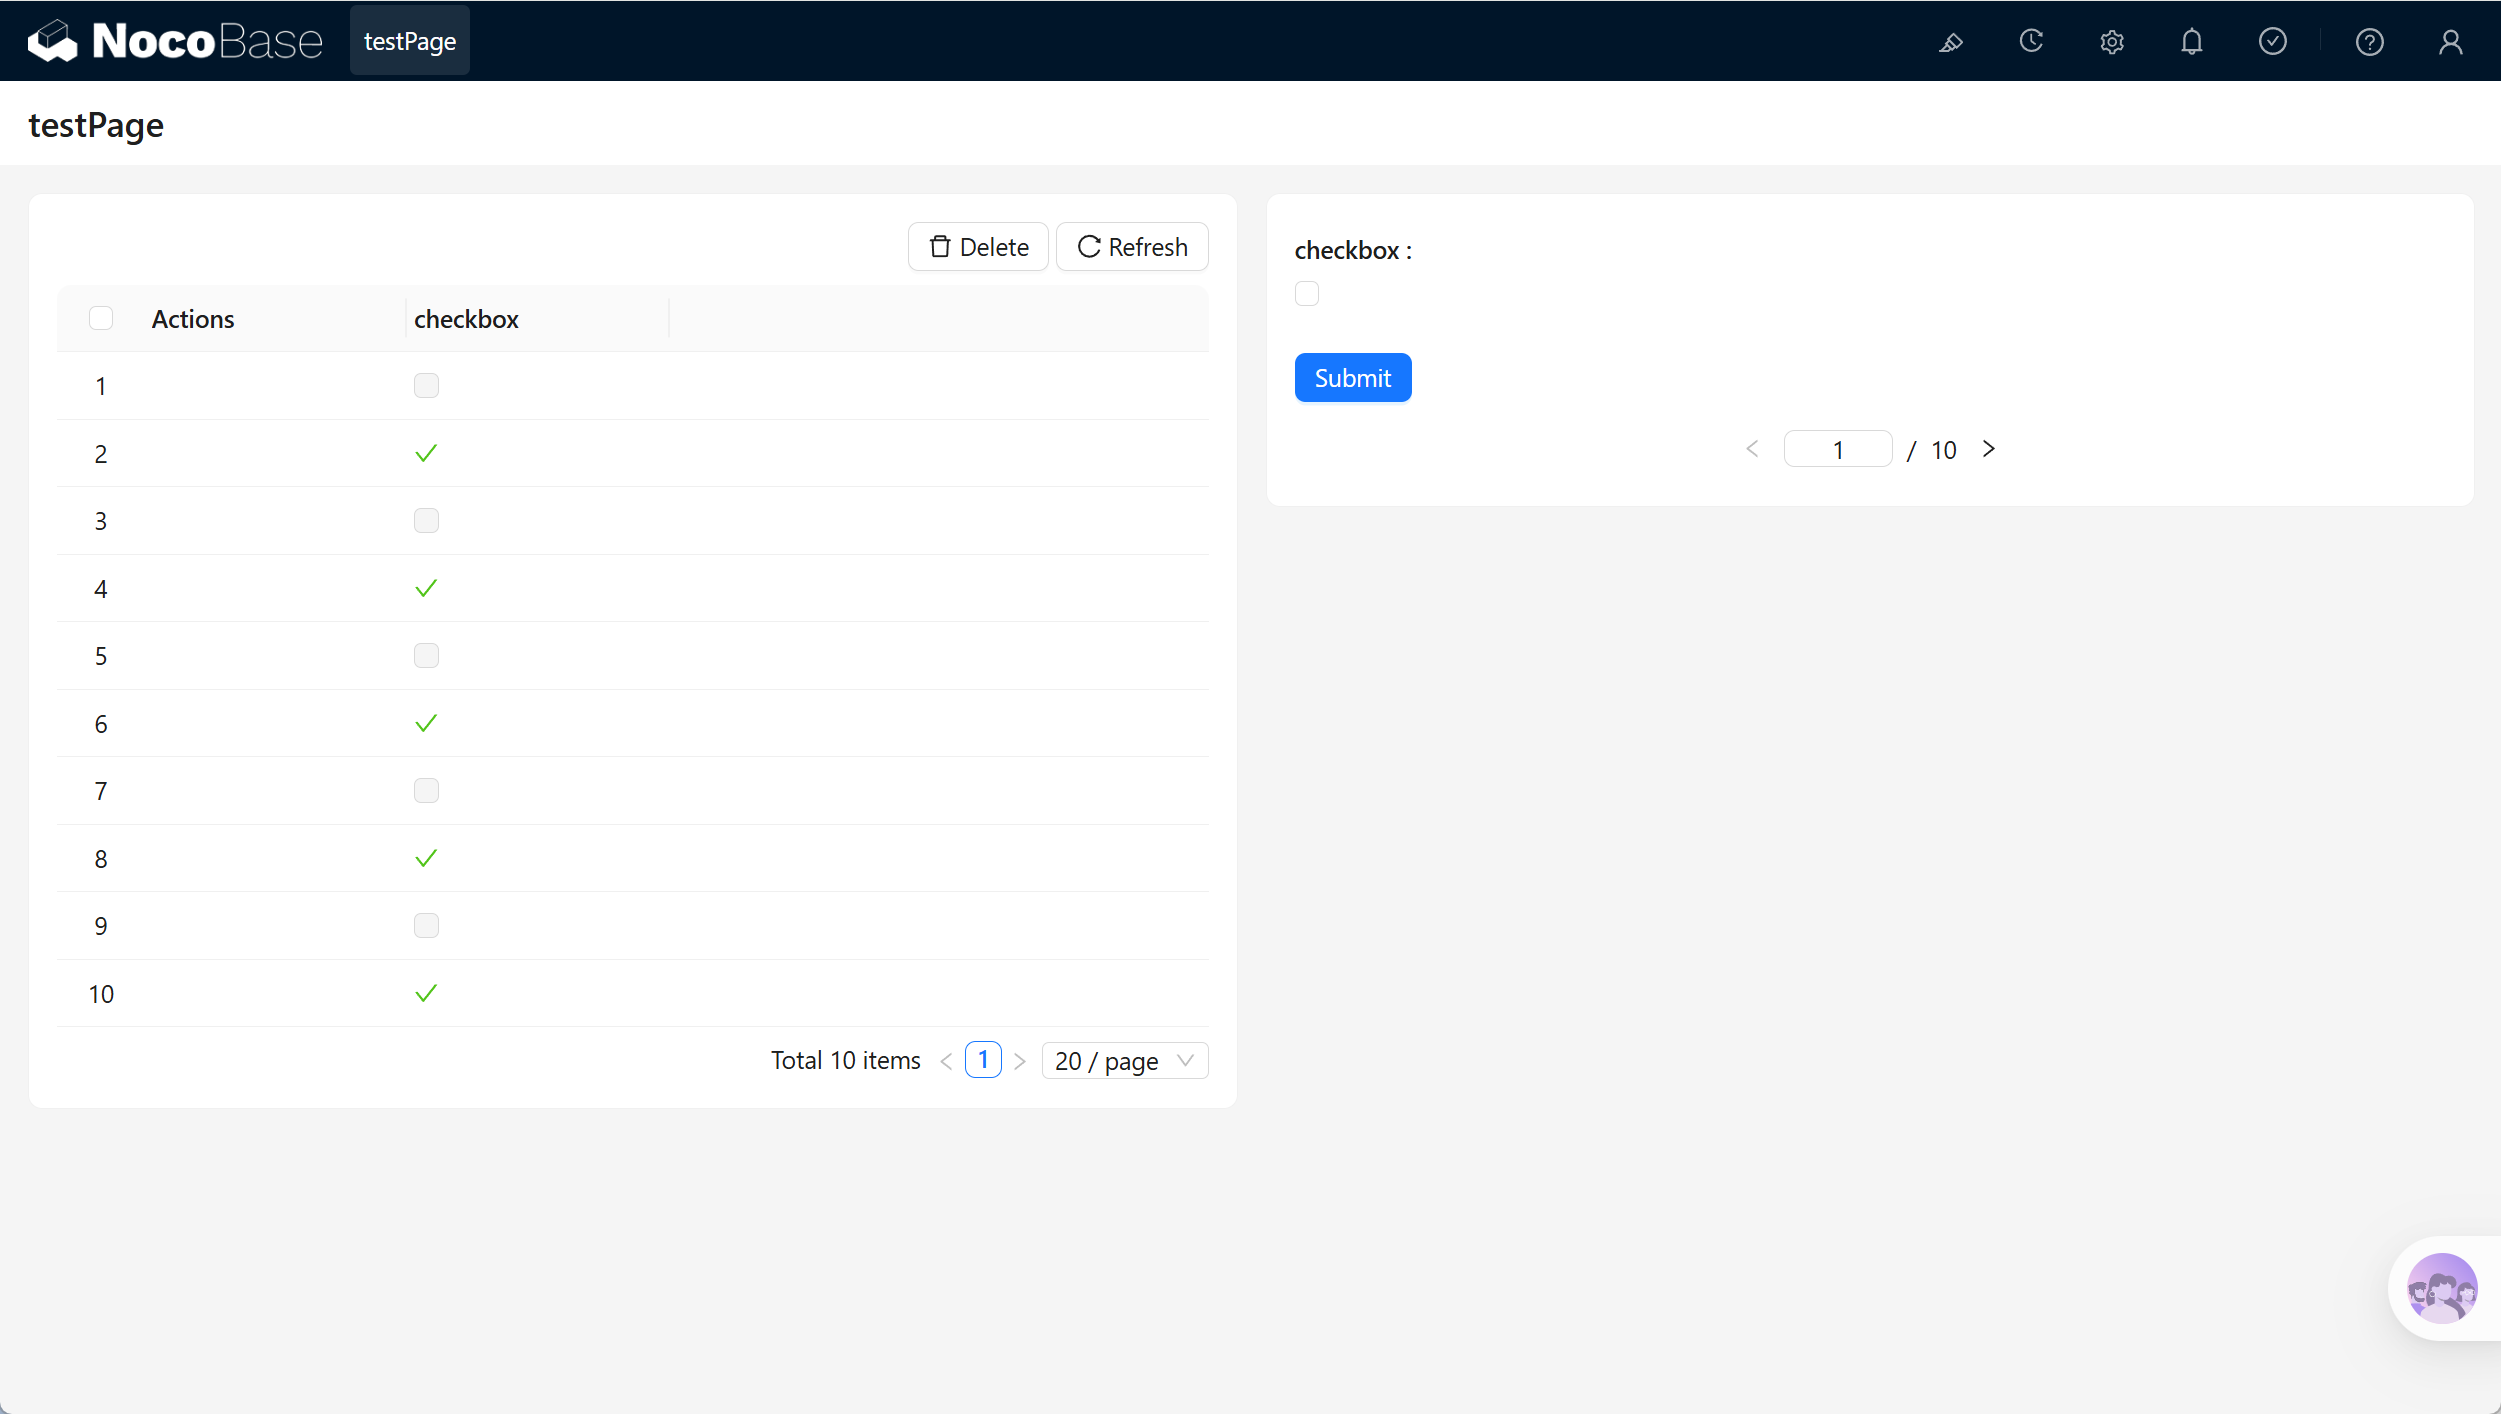The image size is (2501, 1414).
Task: Focus the form pager page number input
Action: [x=1838, y=449]
